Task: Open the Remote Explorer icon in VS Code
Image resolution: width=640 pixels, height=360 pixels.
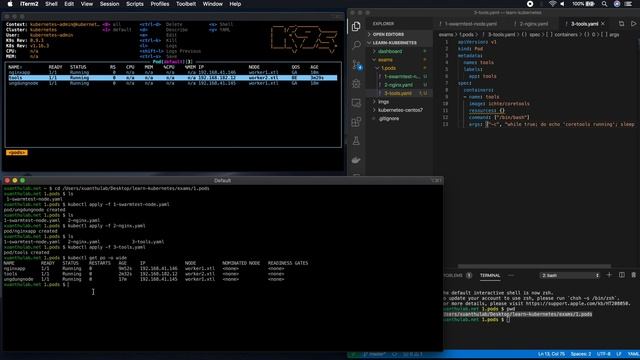Action: pos(356,103)
